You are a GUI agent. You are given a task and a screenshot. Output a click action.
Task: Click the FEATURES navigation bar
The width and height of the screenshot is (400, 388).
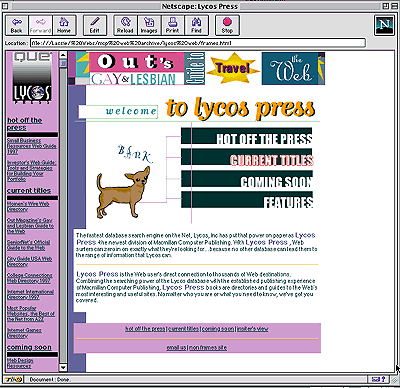(x=247, y=200)
